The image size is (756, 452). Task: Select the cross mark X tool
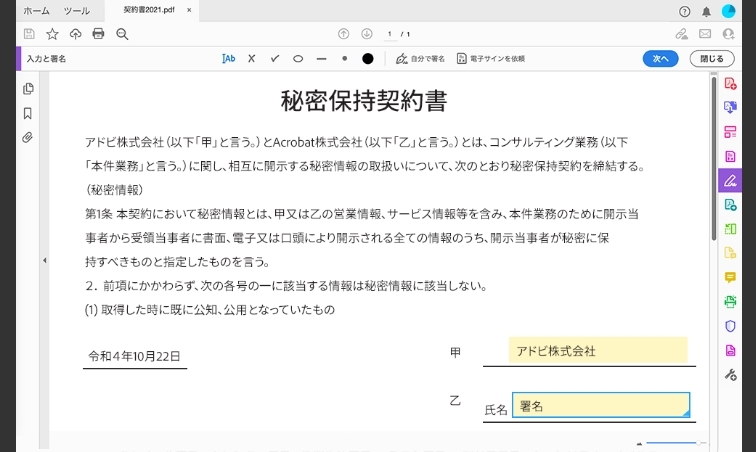coord(252,59)
